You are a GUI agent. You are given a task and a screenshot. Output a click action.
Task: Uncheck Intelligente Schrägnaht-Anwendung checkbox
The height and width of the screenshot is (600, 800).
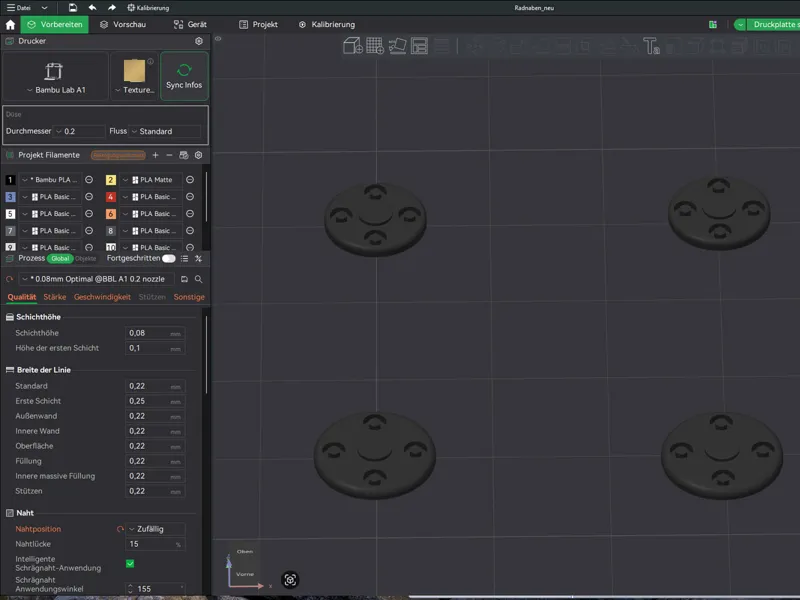(x=130, y=563)
